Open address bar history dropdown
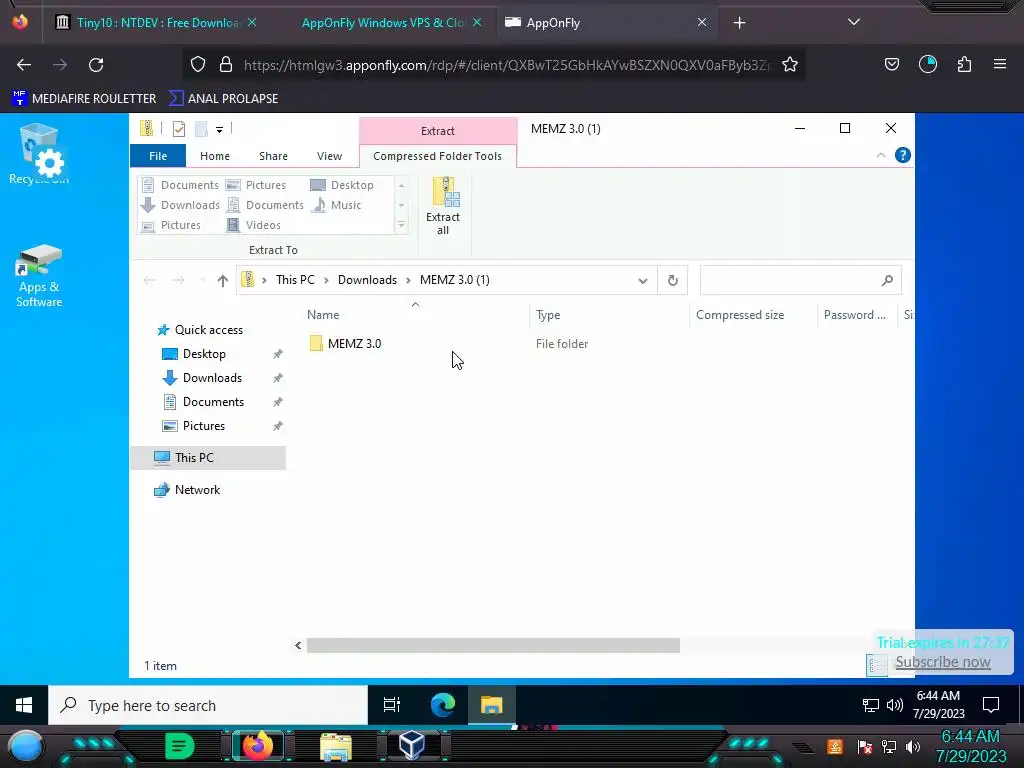 click(x=643, y=281)
